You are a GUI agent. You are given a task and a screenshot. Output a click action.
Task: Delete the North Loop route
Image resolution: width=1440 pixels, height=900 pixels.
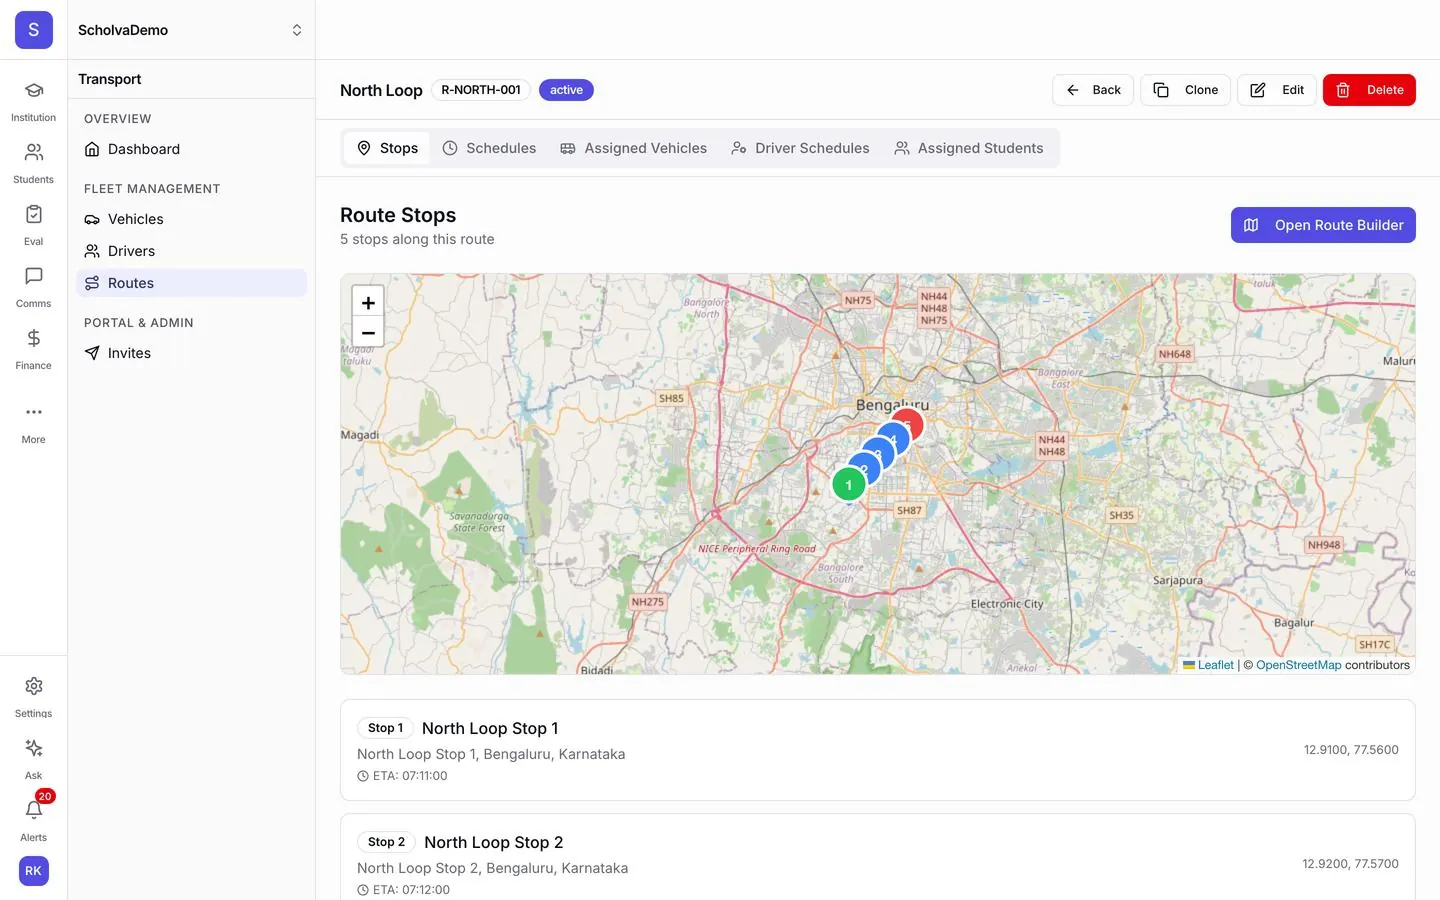pyautogui.click(x=1369, y=90)
